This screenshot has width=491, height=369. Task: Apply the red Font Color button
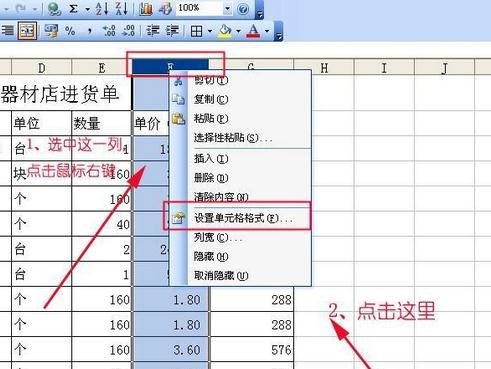[253, 31]
